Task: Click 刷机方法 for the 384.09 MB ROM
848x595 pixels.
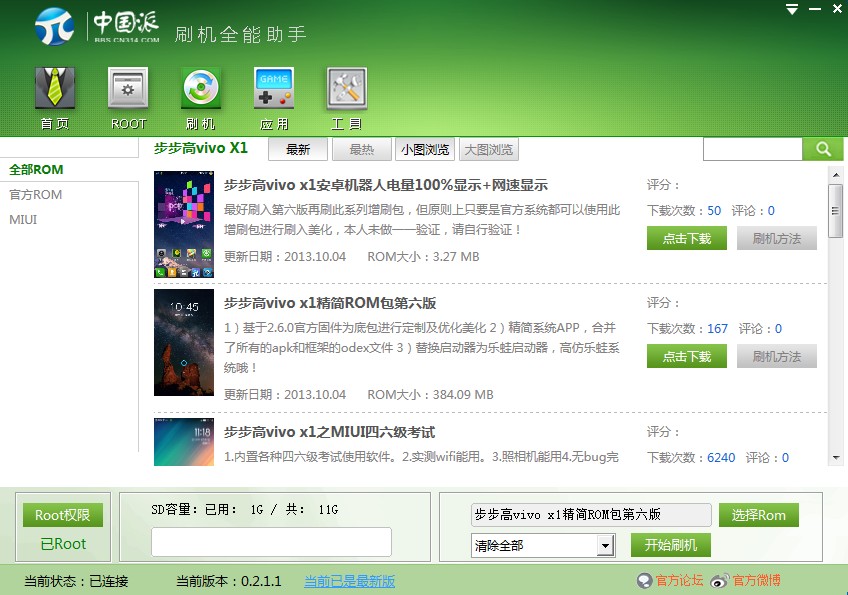Action: [x=777, y=356]
